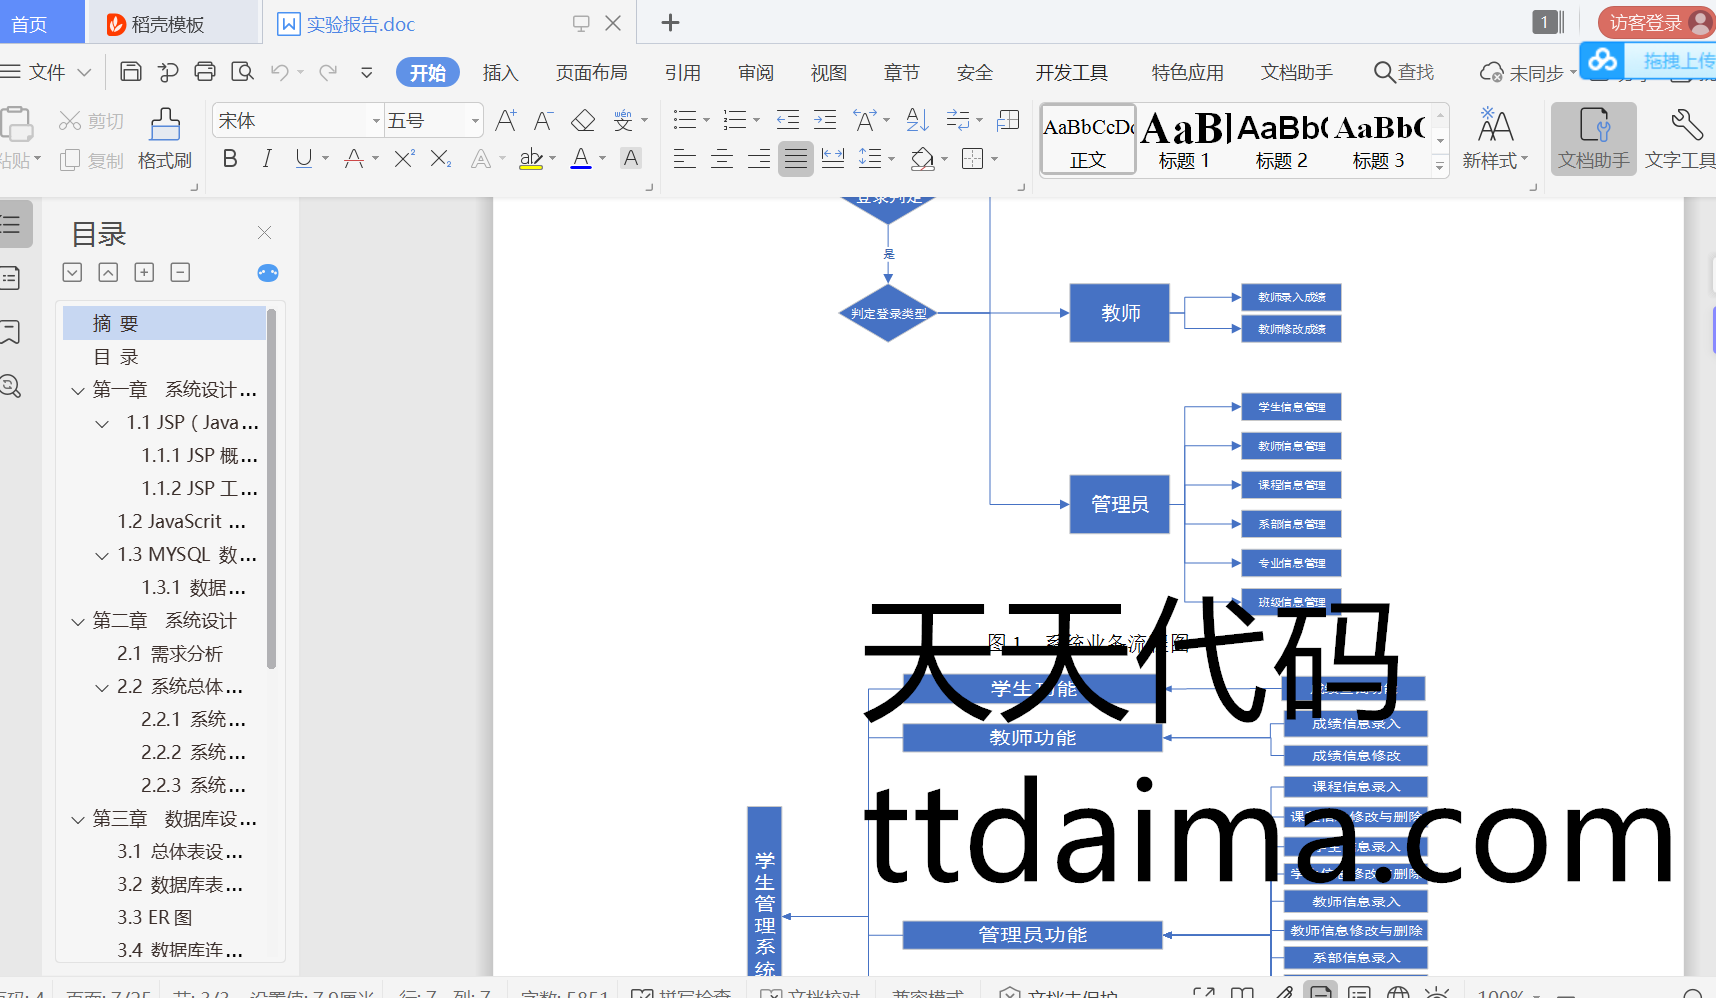
Task: Open the font name dropdown (宋体)
Action: click(x=376, y=121)
